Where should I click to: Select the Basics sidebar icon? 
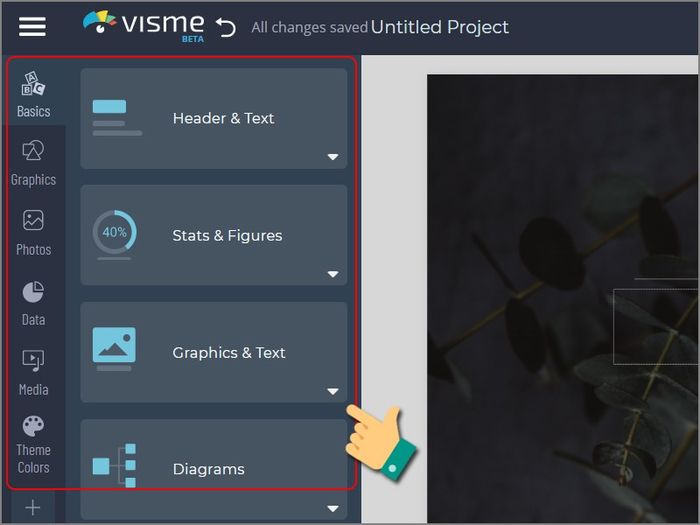(33, 94)
